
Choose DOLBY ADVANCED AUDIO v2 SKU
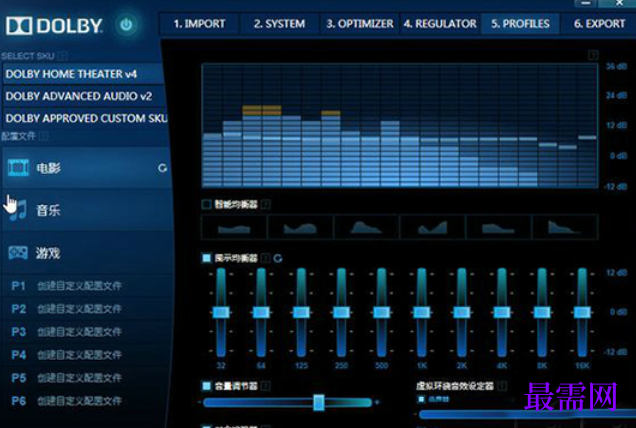[x=83, y=96]
